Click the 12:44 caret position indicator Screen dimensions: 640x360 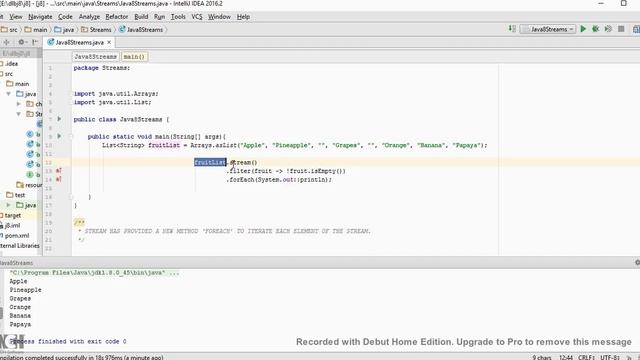tap(566, 357)
